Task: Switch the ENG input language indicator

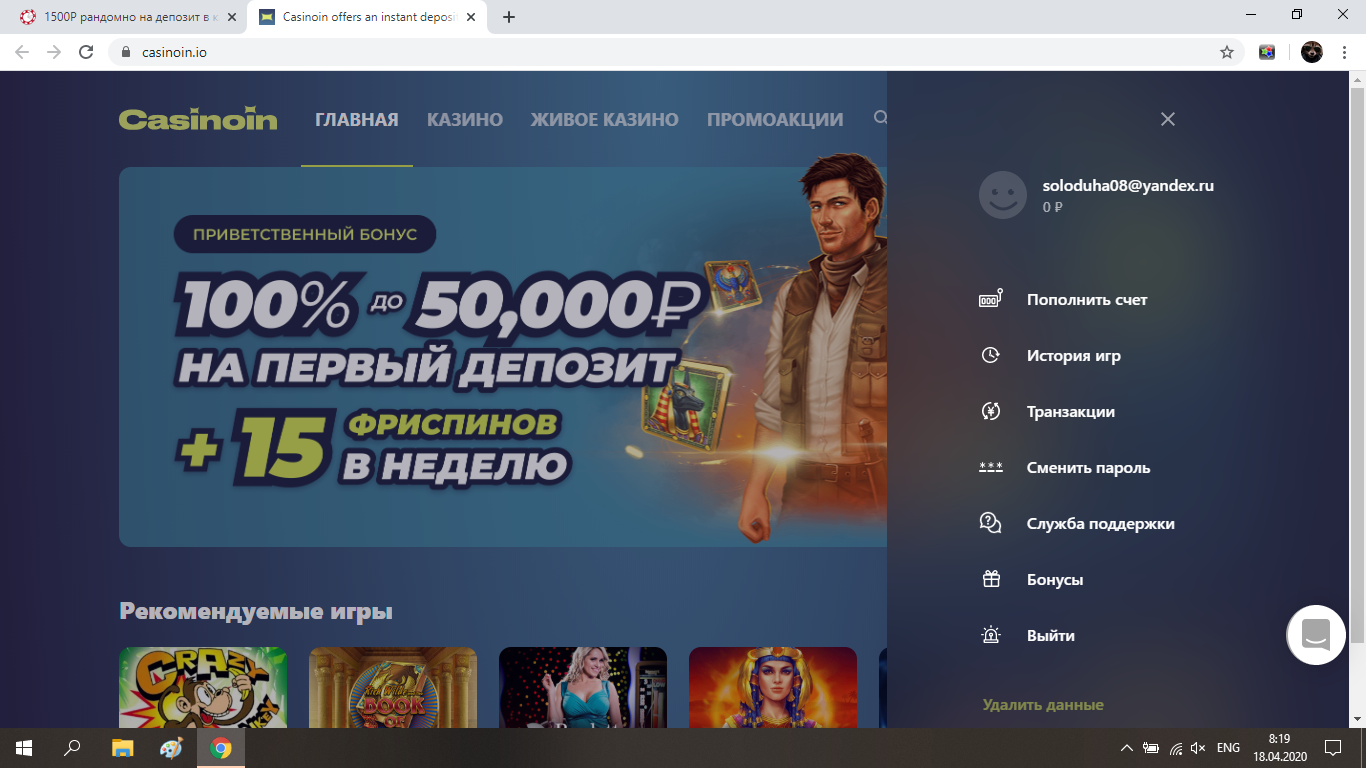Action: [1228, 748]
